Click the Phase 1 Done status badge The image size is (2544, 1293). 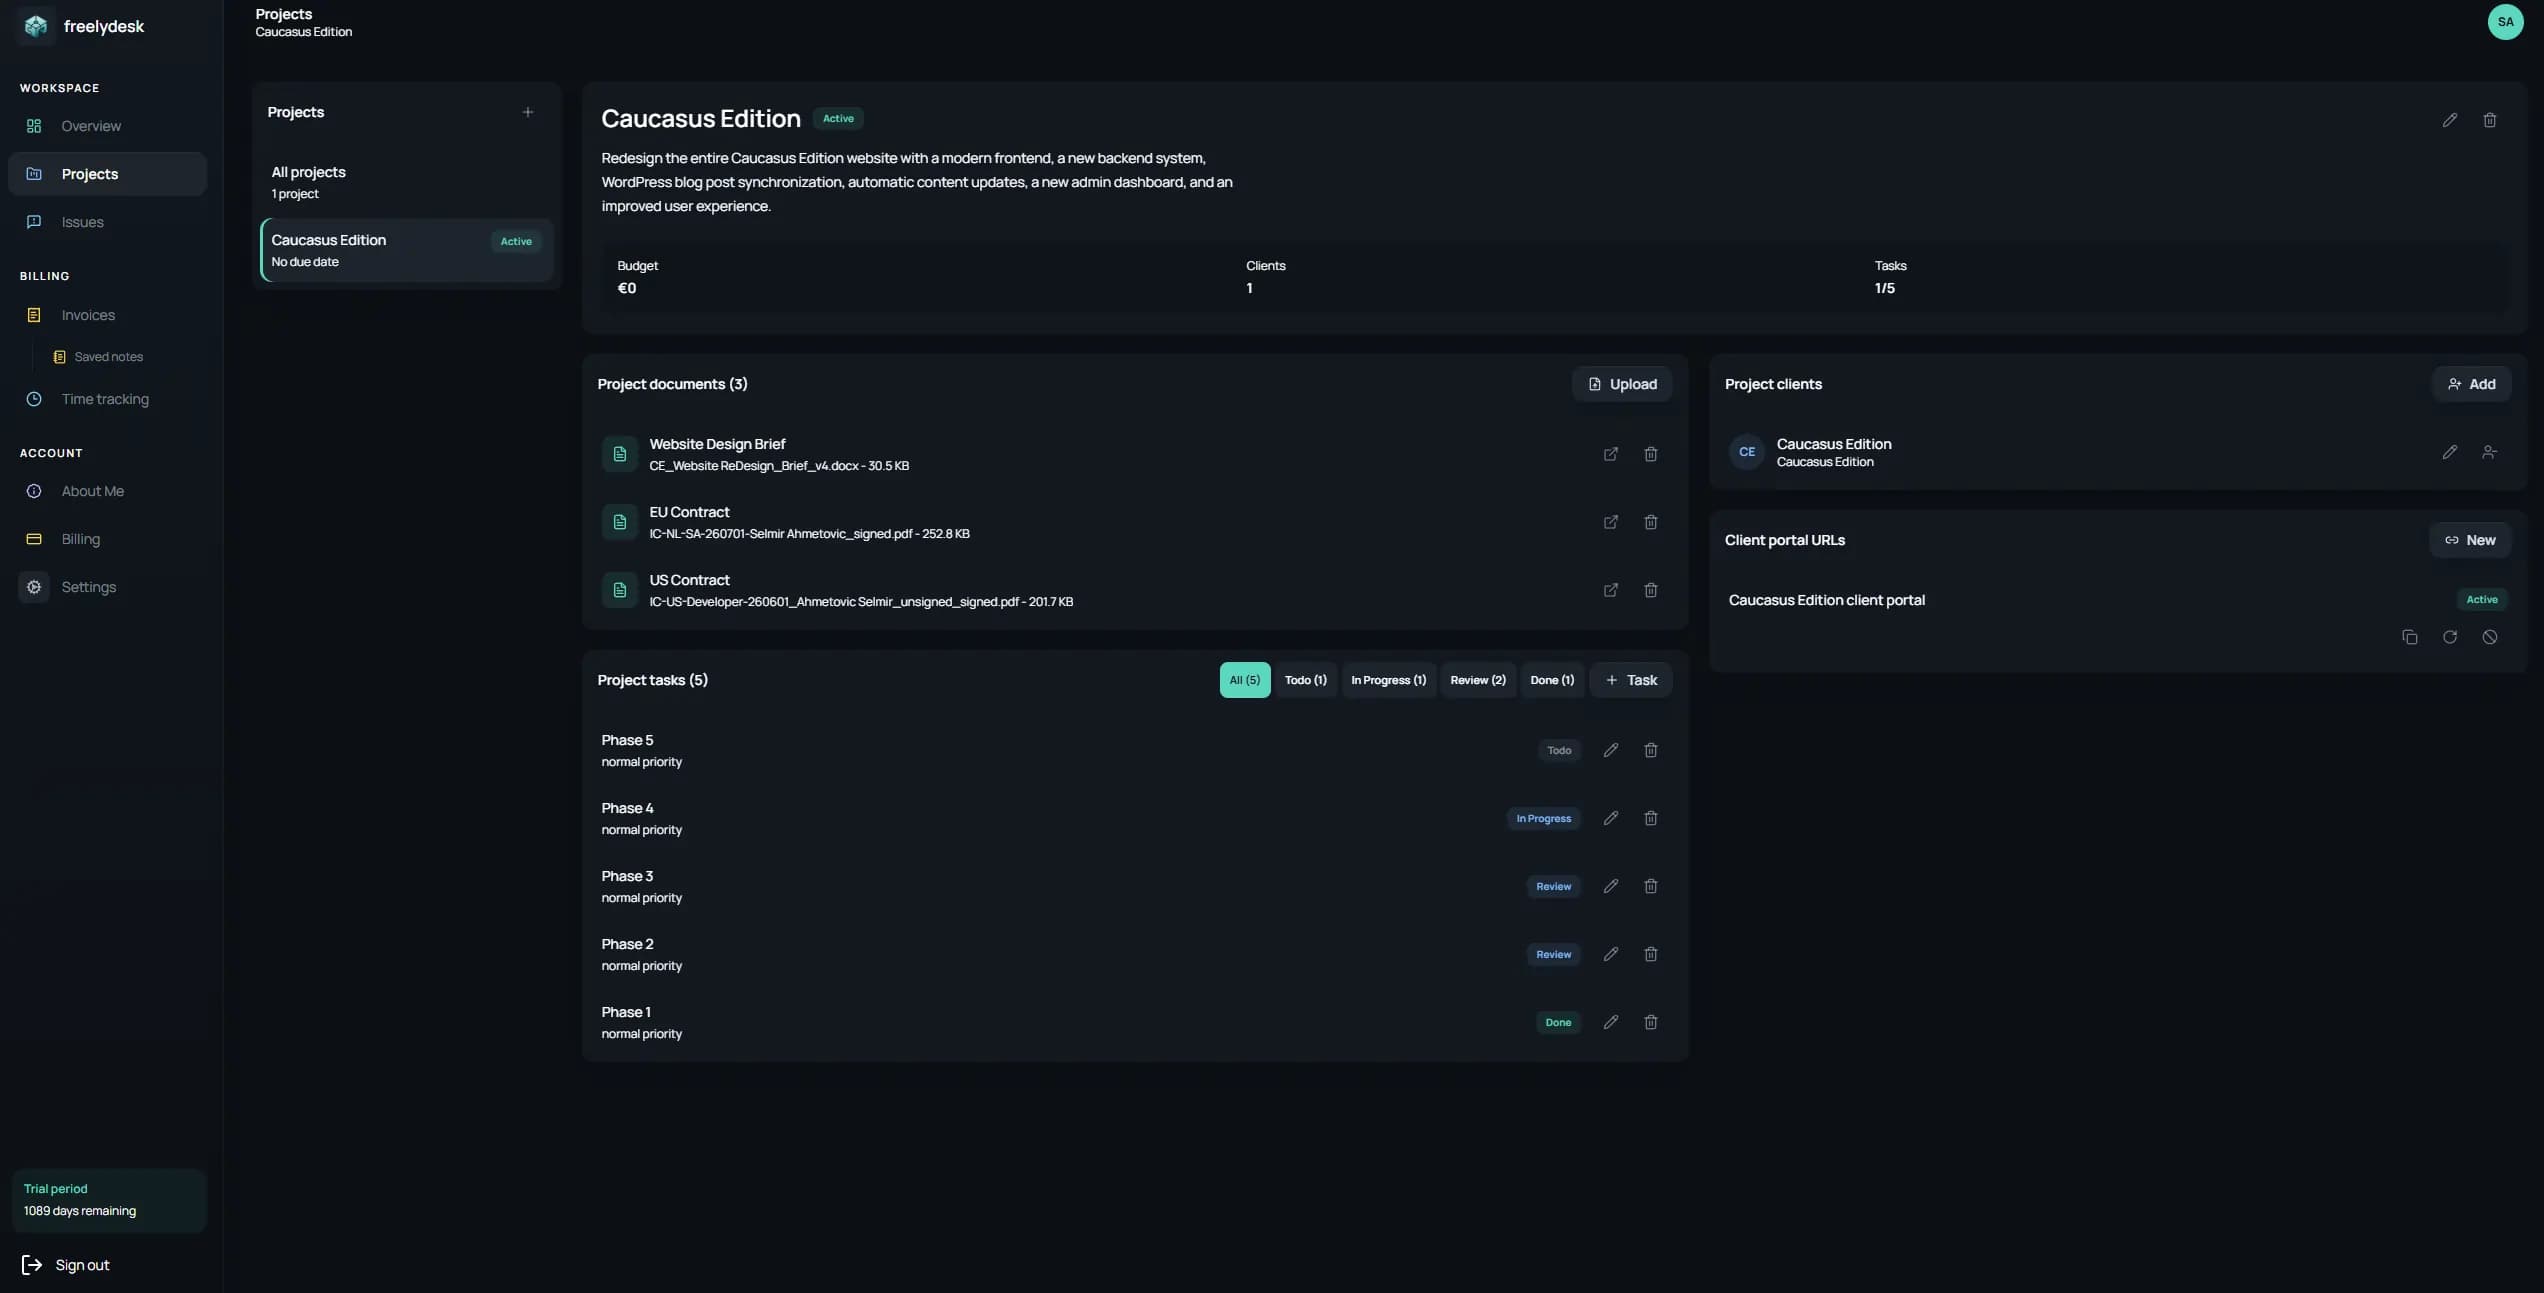tap(1558, 1022)
